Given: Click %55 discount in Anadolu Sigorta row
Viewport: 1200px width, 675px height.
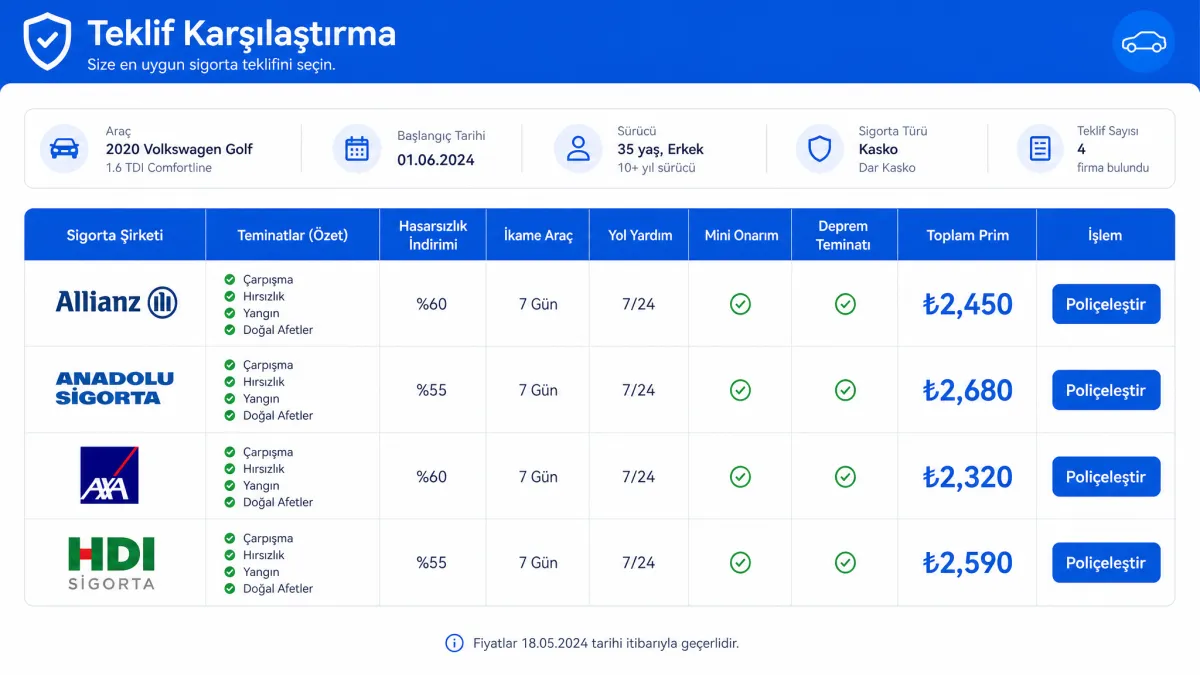Looking at the screenshot, I should tap(432, 390).
